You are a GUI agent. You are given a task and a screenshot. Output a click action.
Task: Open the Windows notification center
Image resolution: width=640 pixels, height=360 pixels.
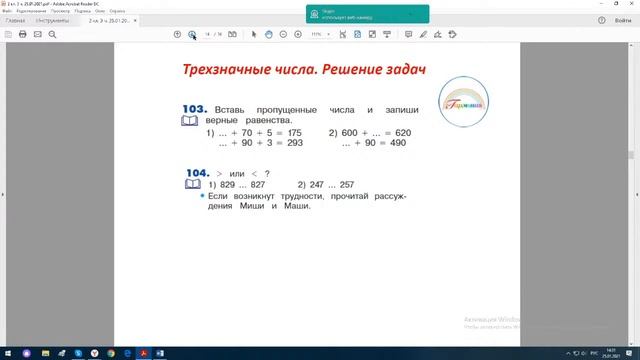point(629,353)
